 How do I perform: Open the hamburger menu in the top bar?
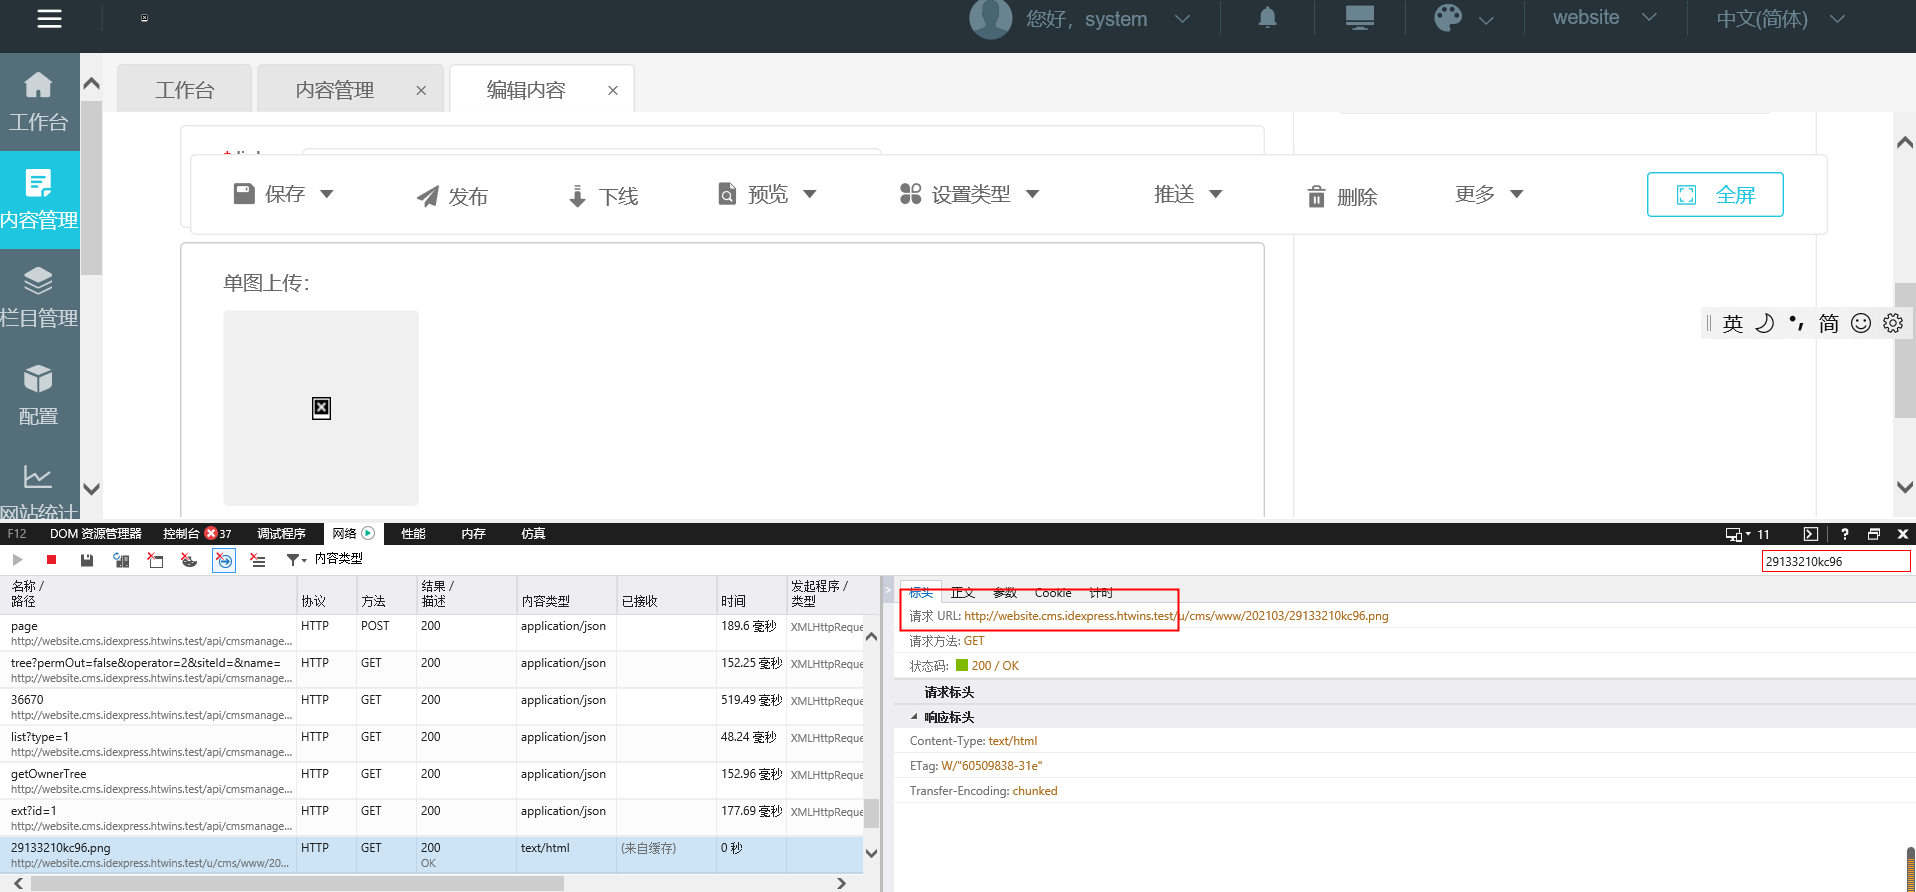pyautogui.click(x=49, y=18)
